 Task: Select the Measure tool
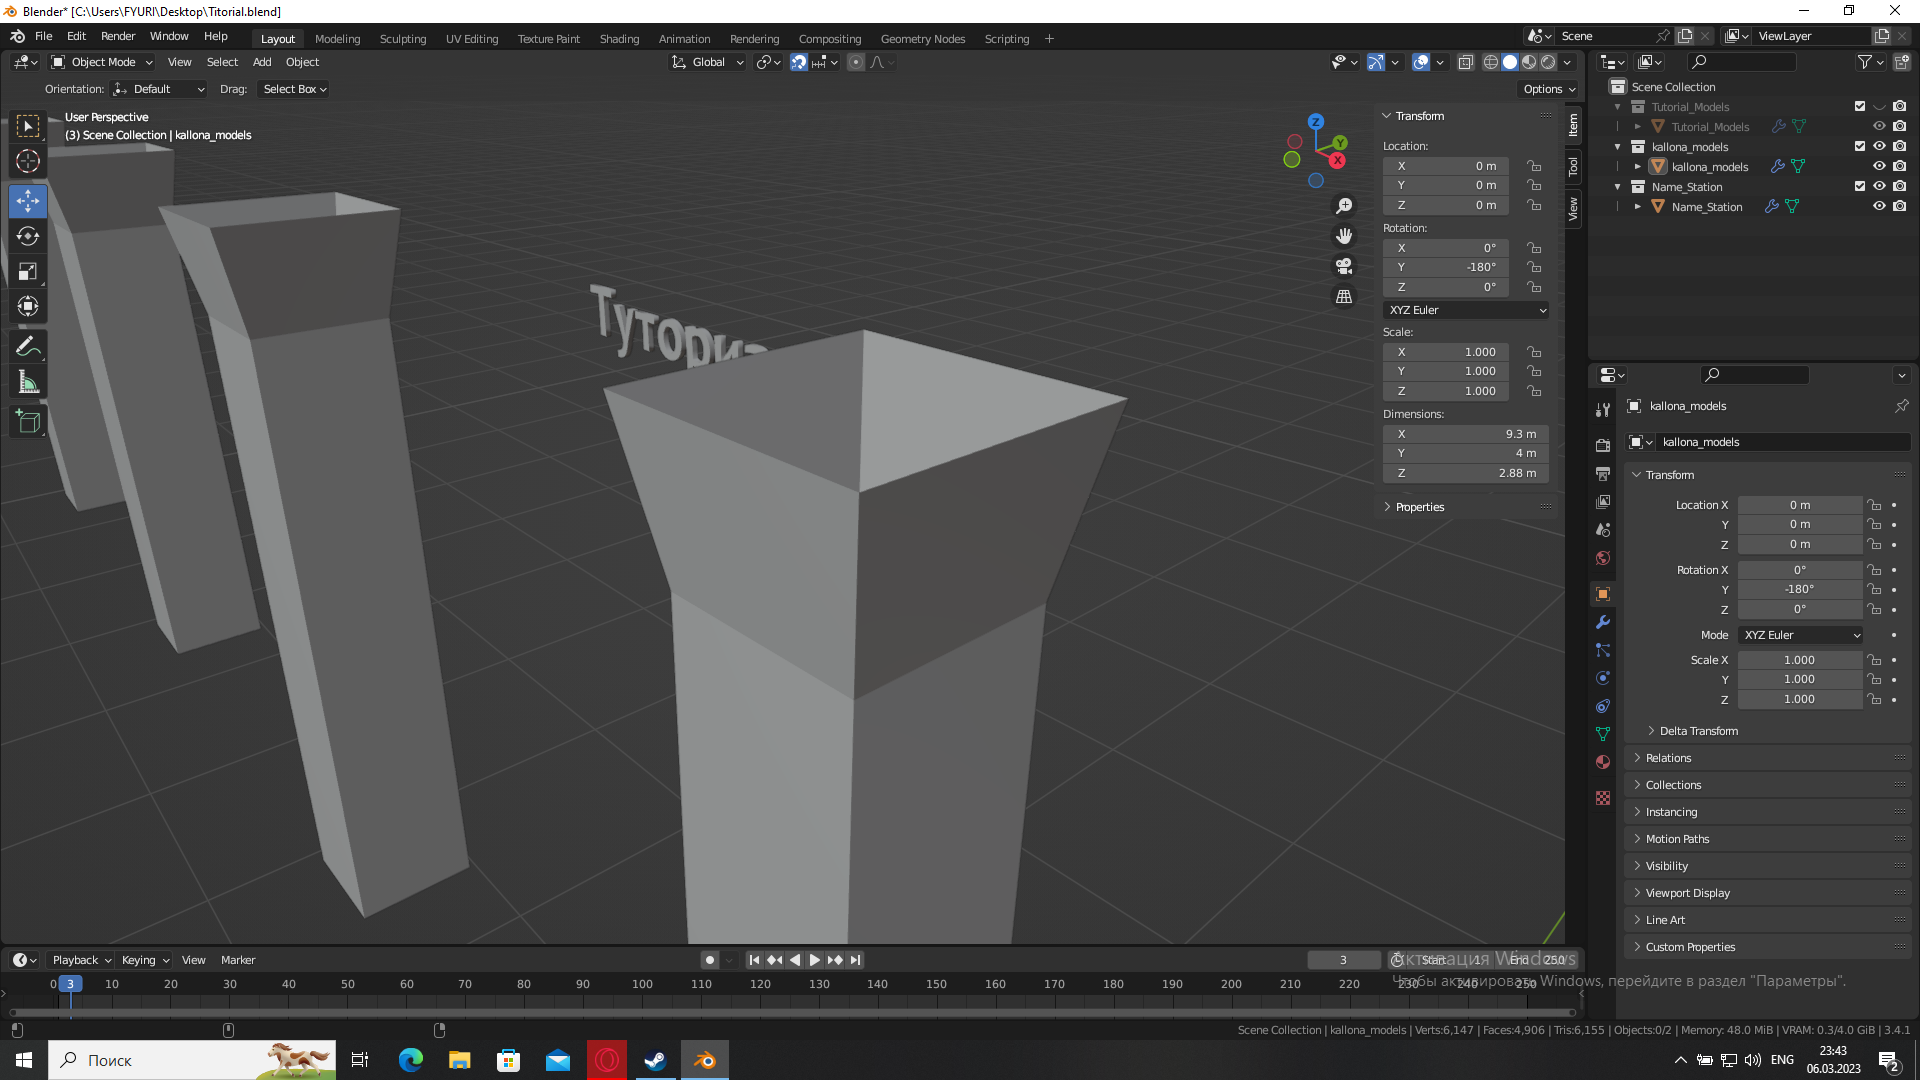[28, 383]
